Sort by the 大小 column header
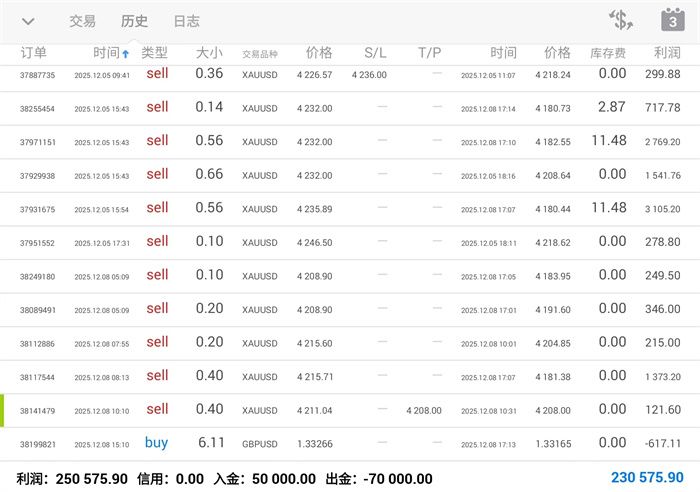700x492 pixels. [x=209, y=53]
